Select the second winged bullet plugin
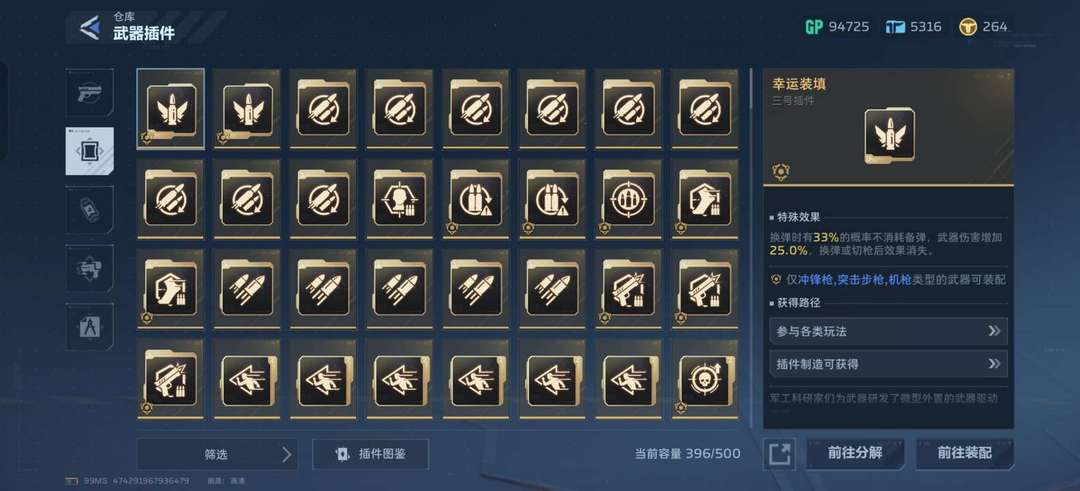Image resolution: width=1080 pixels, height=491 pixels. (x=247, y=109)
